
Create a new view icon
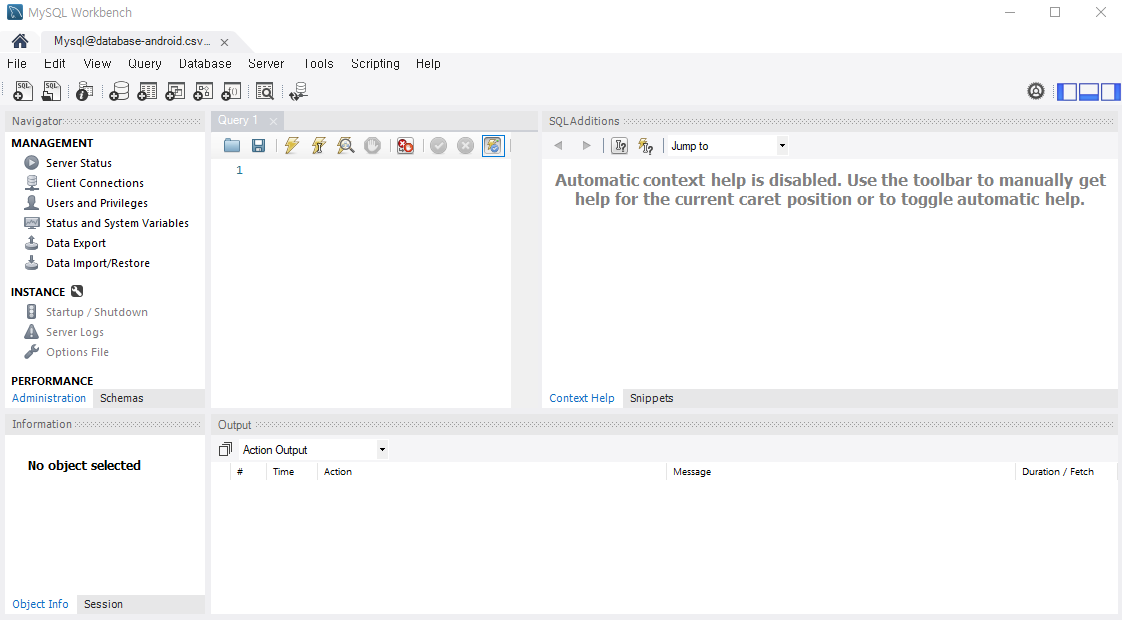pos(175,91)
